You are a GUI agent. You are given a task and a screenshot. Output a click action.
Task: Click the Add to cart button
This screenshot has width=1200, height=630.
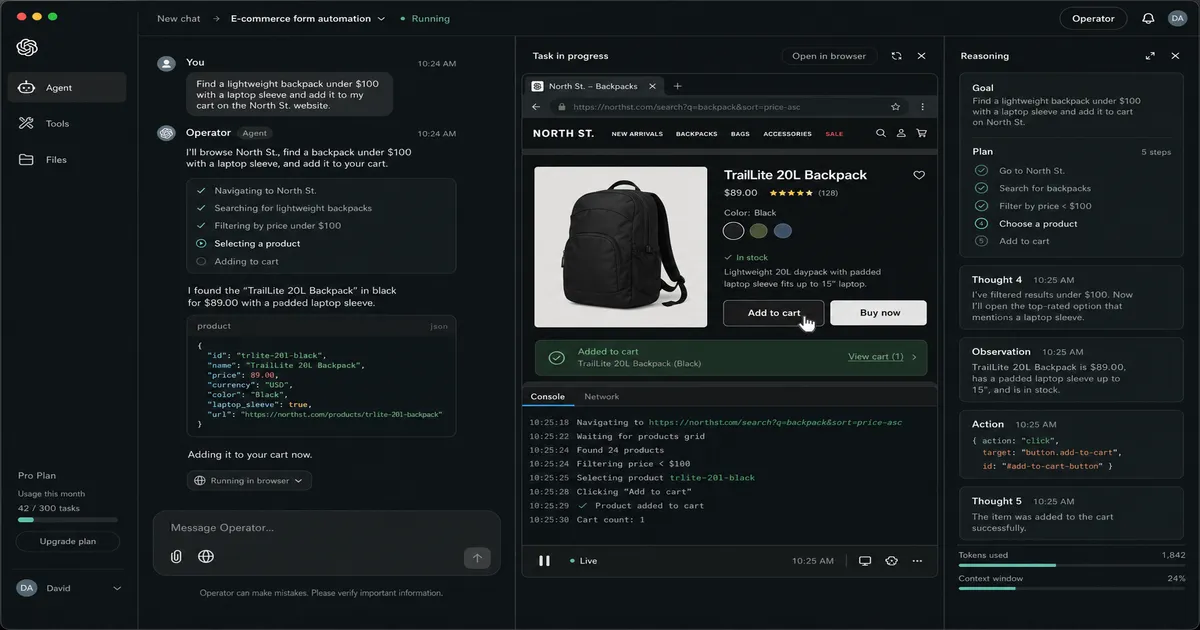[x=773, y=313]
